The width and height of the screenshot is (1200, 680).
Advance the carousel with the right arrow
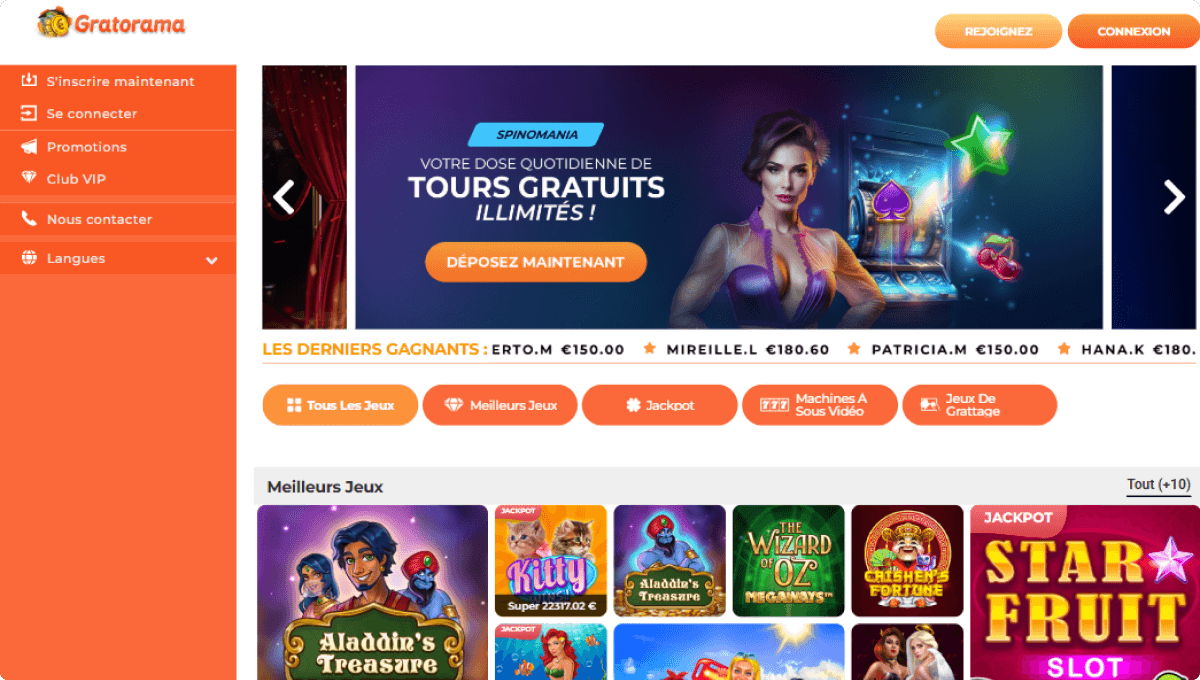1174,197
